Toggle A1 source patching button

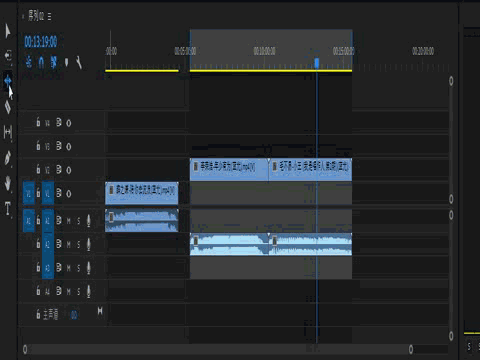tap(28, 220)
